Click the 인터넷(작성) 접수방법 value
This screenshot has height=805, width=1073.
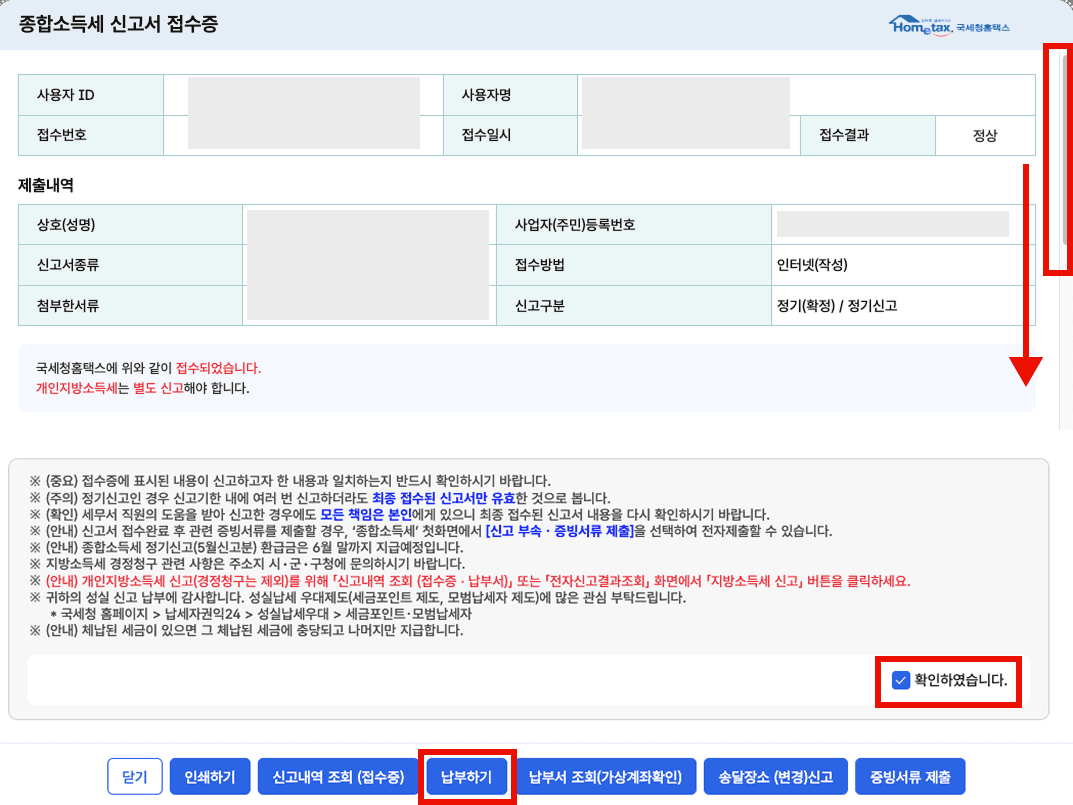pyautogui.click(x=819, y=265)
